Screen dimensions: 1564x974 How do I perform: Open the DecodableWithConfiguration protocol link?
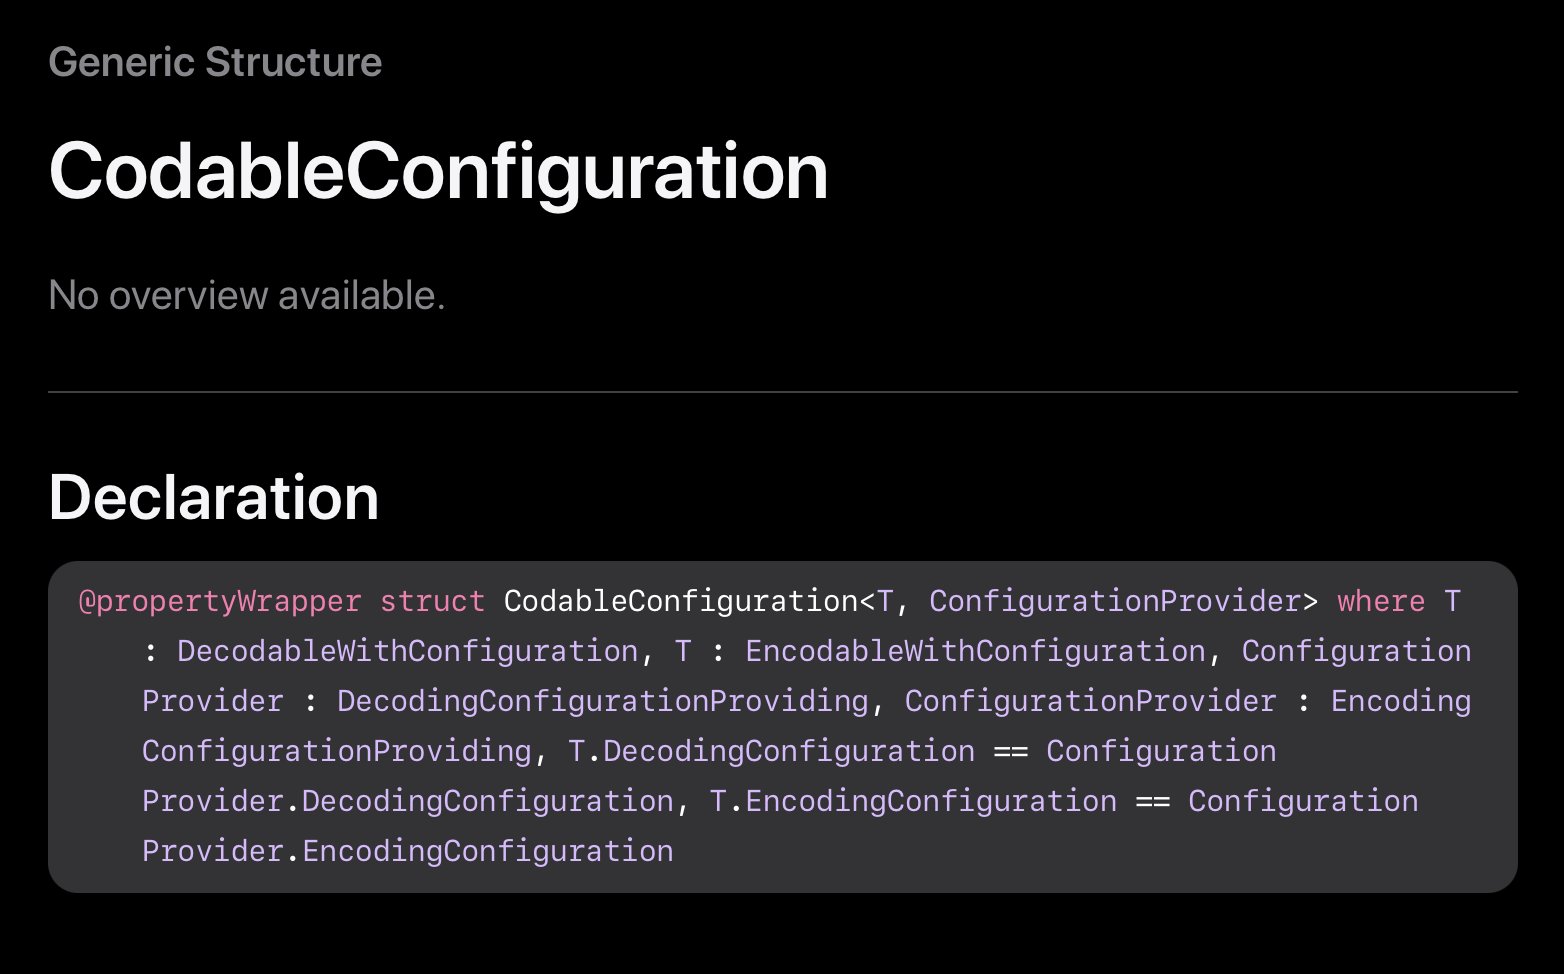tap(407, 651)
